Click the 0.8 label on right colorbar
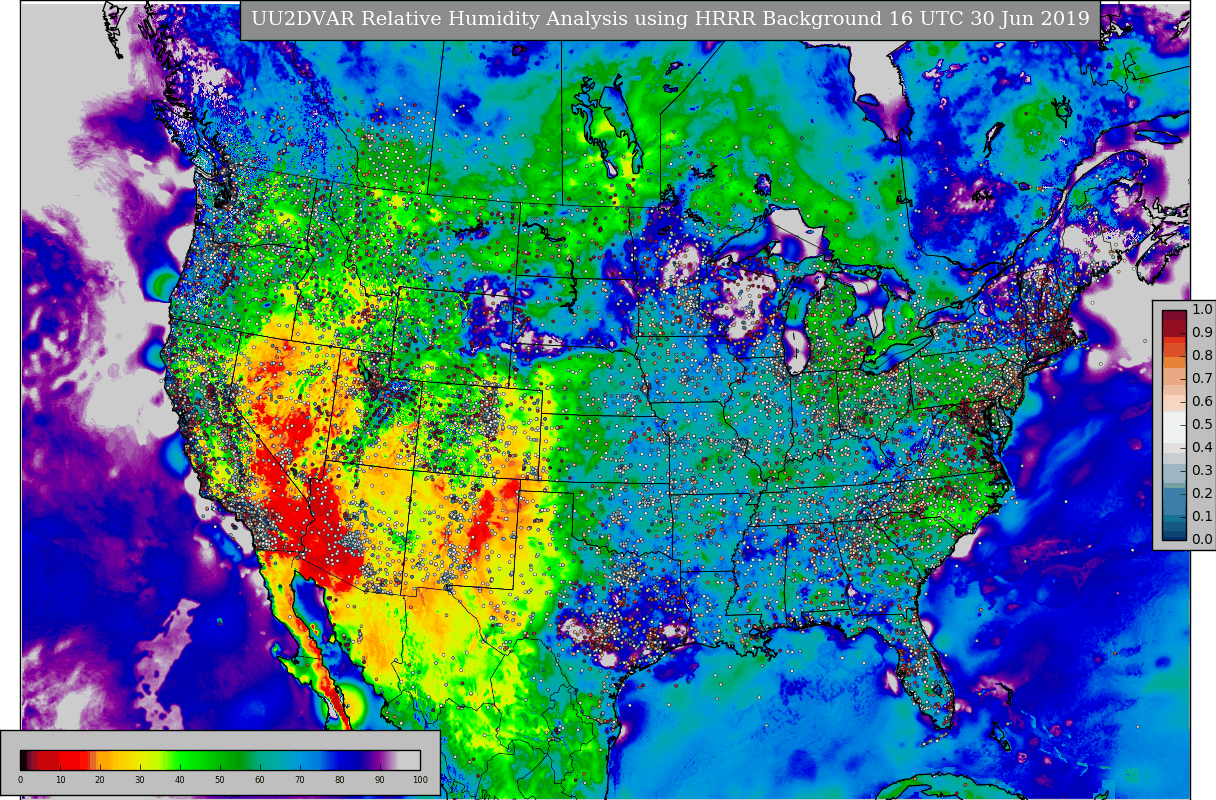The width and height of the screenshot is (1216, 800). 1202,356
